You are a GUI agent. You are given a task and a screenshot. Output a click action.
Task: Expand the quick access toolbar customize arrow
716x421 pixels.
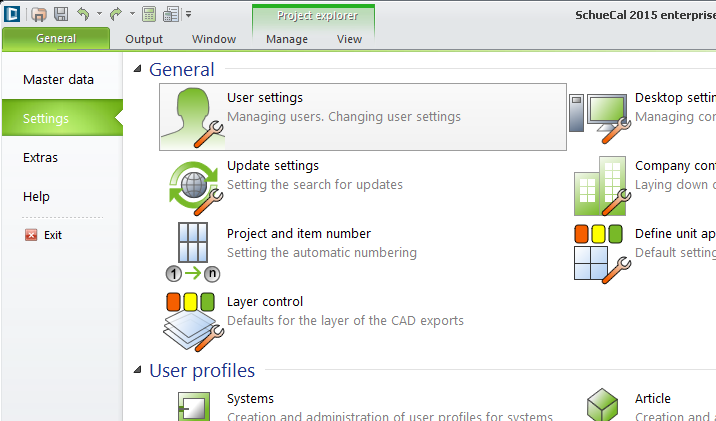[189, 15]
